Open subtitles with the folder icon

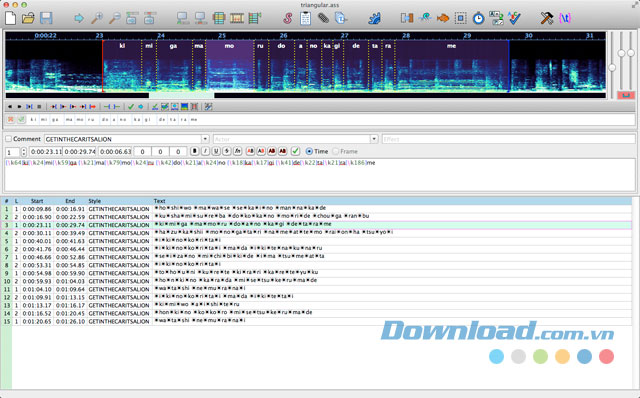click(x=28, y=18)
